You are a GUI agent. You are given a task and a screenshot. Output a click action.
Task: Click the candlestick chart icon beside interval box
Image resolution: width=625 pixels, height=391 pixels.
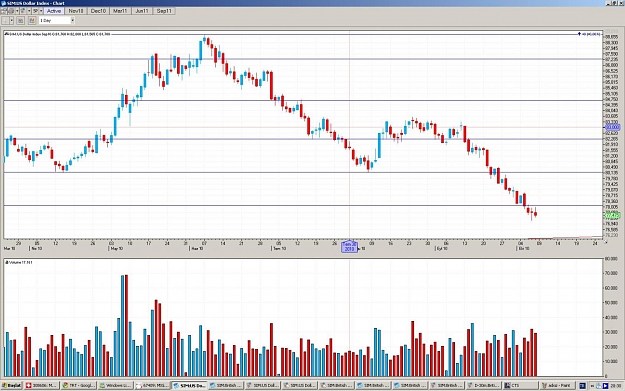pos(32,20)
